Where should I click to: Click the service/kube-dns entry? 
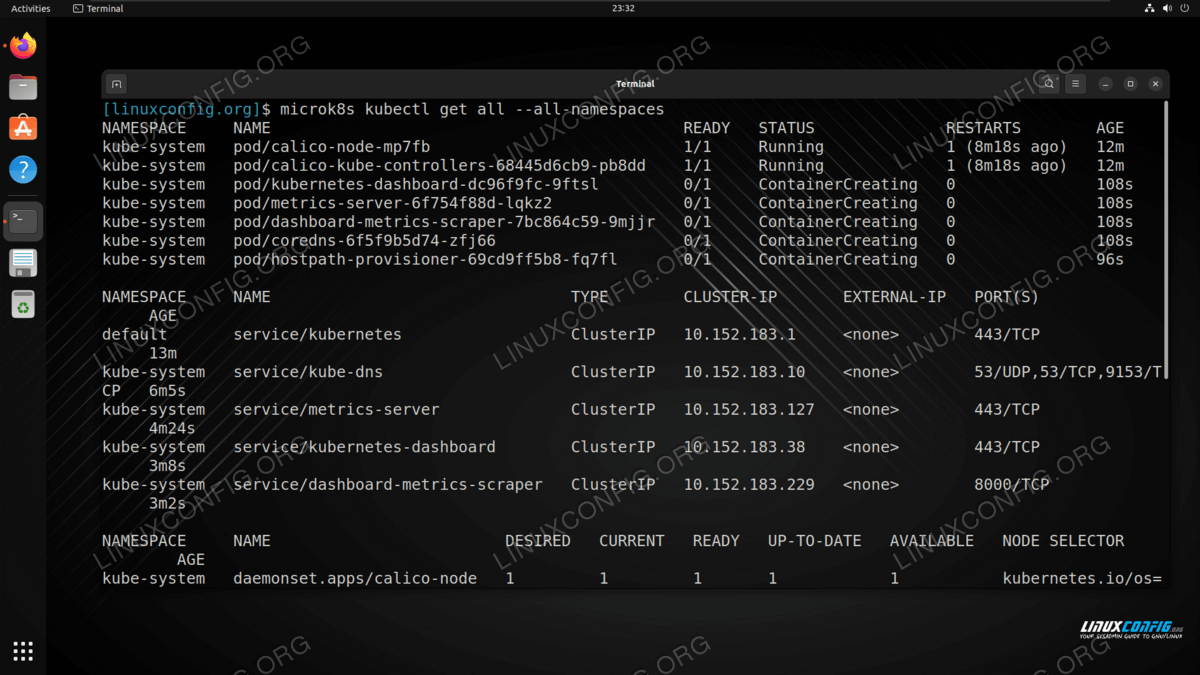point(308,372)
